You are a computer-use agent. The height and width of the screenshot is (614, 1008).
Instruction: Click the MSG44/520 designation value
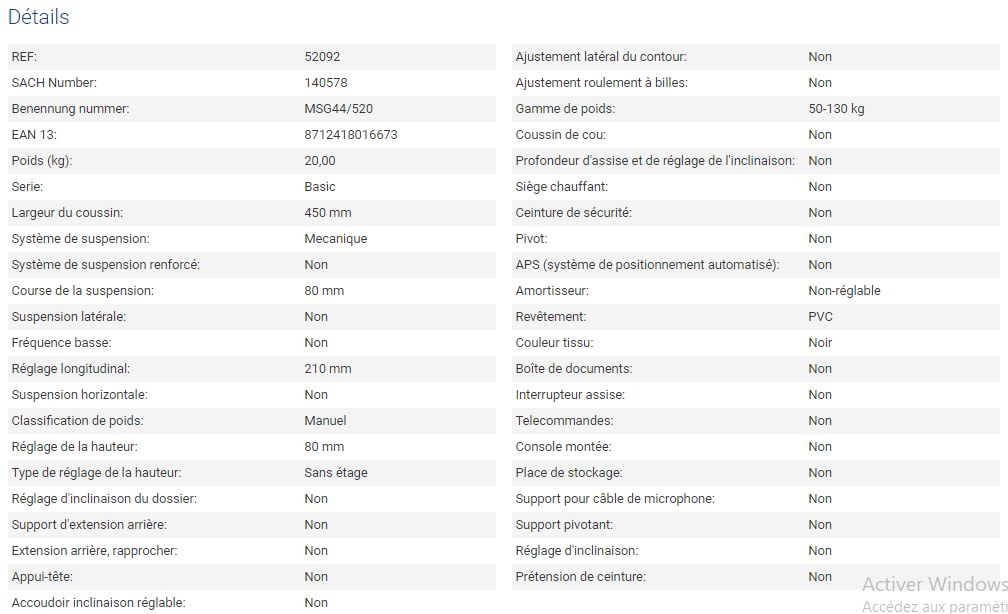click(338, 109)
